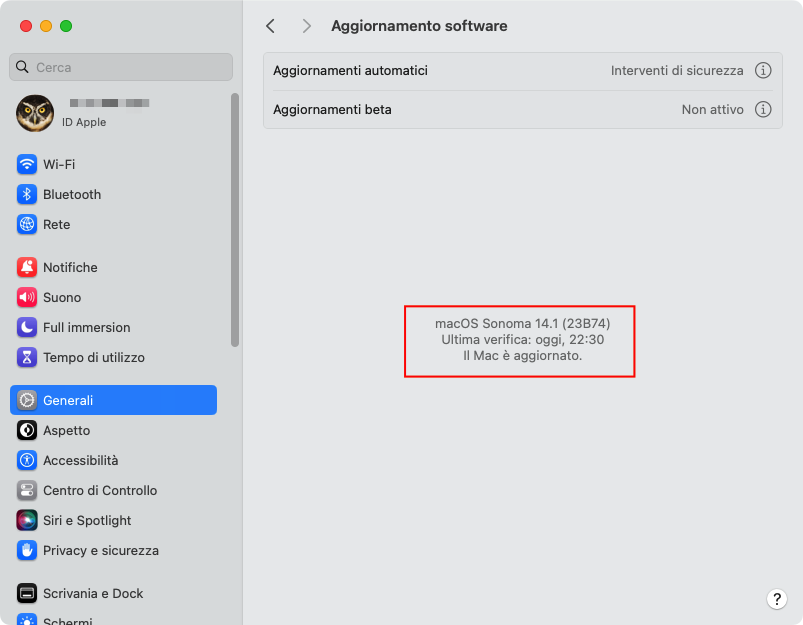Go back with the left chevron
Viewport: 803px width, 625px height.
pos(270,26)
